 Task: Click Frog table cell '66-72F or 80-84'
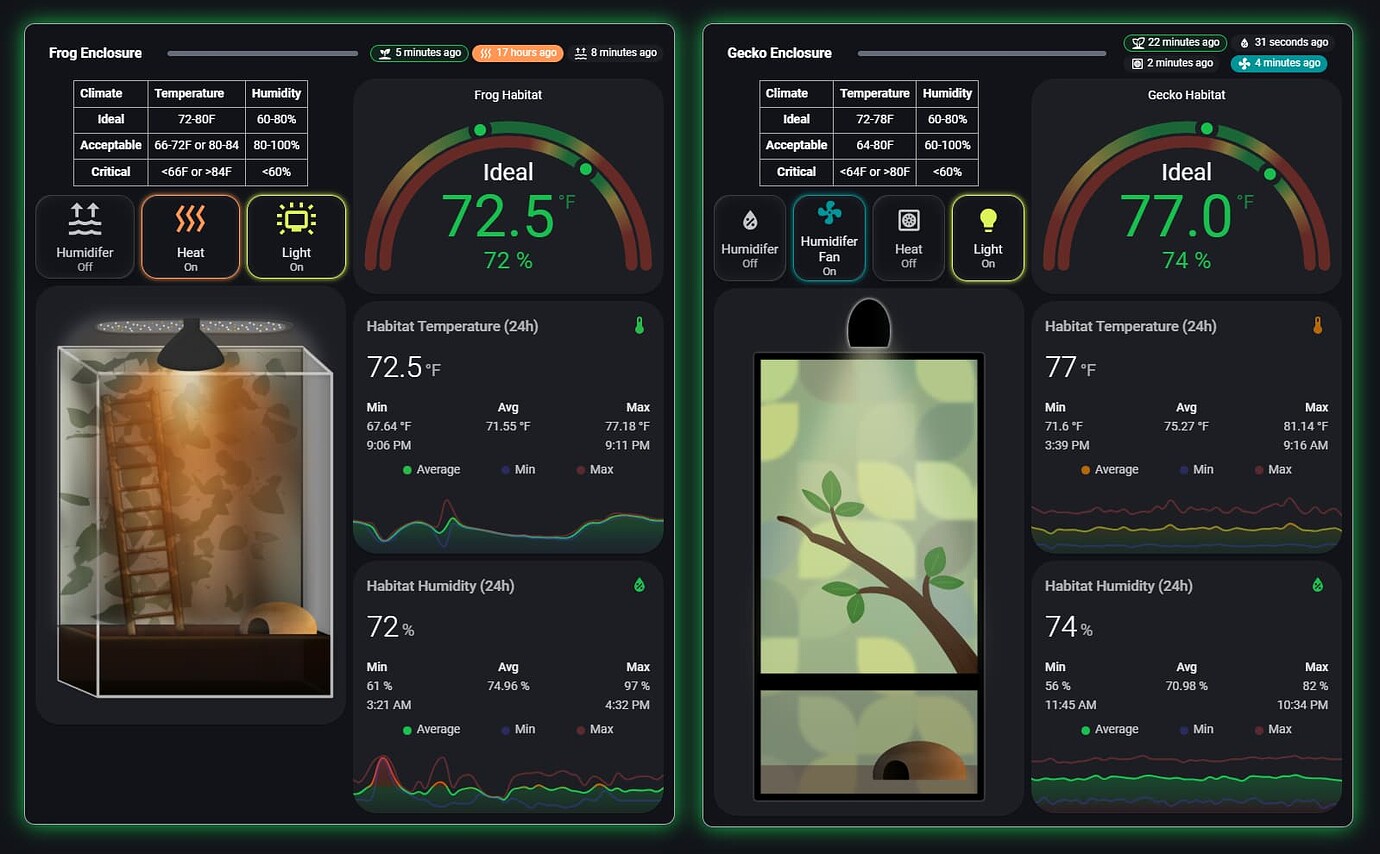coord(196,145)
